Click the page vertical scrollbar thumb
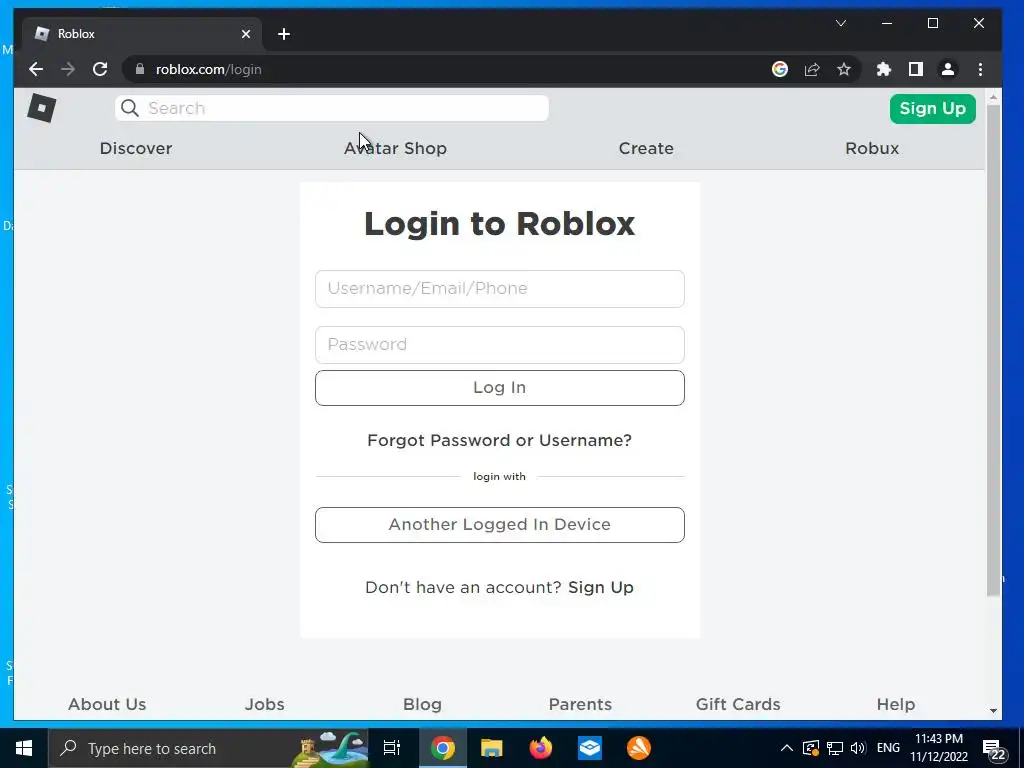This screenshot has height=768, width=1024. click(x=993, y=350)
